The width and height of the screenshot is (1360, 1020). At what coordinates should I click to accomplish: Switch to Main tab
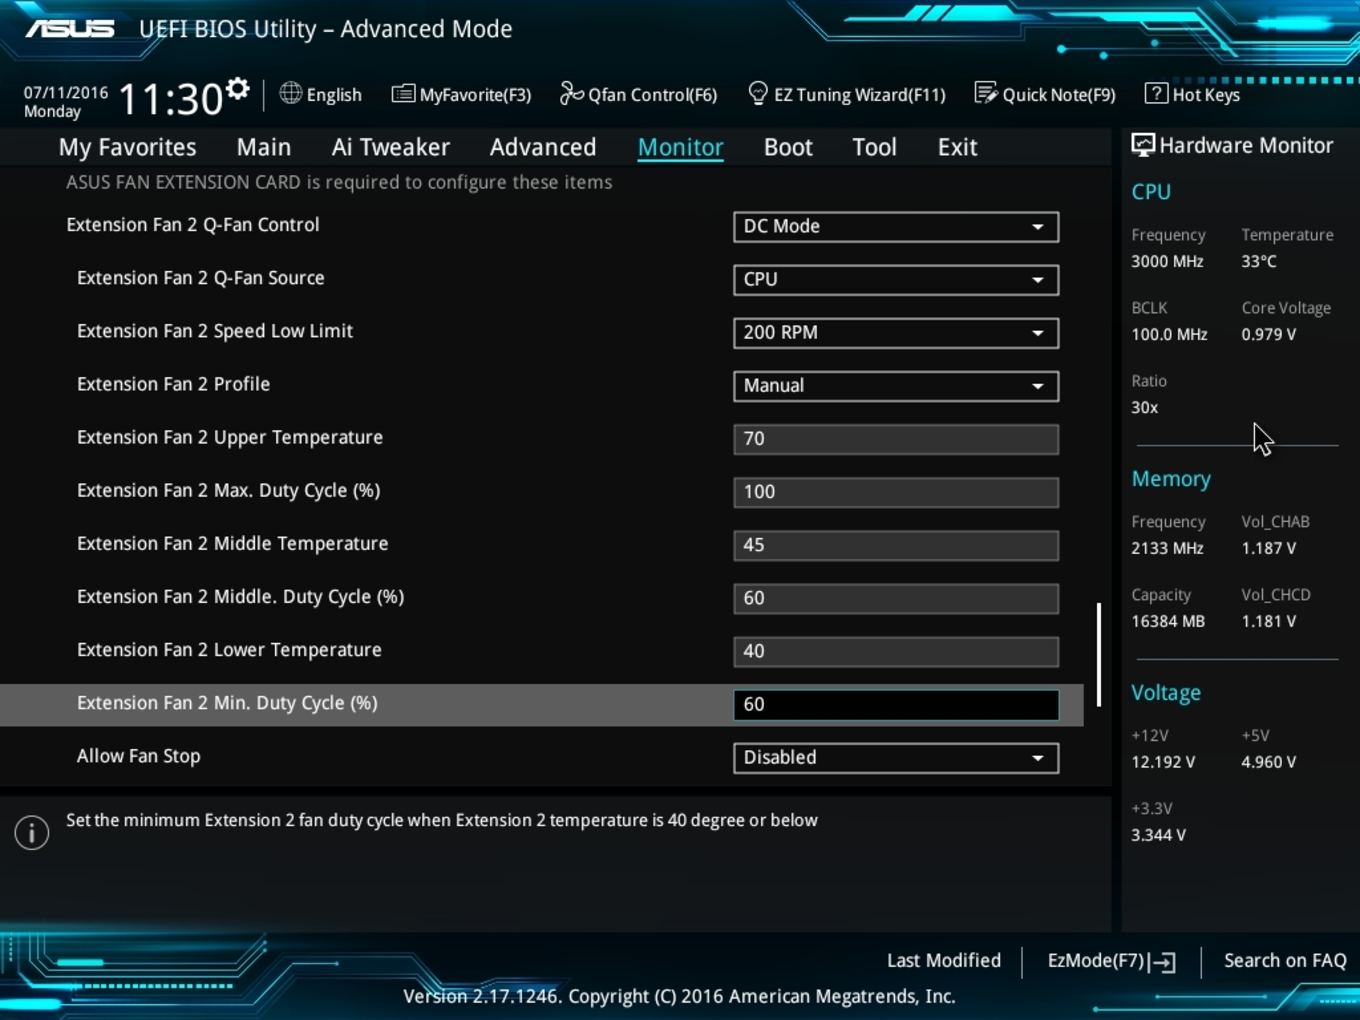[x=264, y=147]
